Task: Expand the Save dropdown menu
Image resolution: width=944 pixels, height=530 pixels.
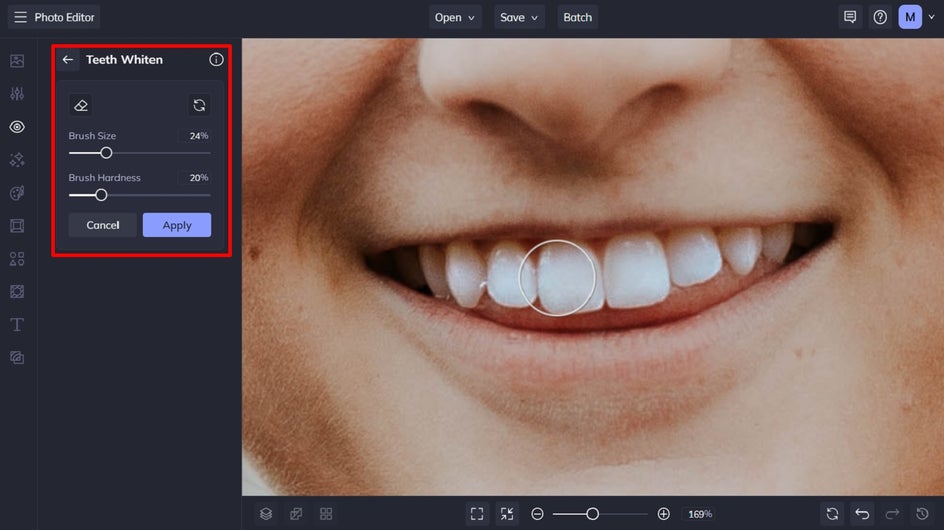Action: click(519, 17)
